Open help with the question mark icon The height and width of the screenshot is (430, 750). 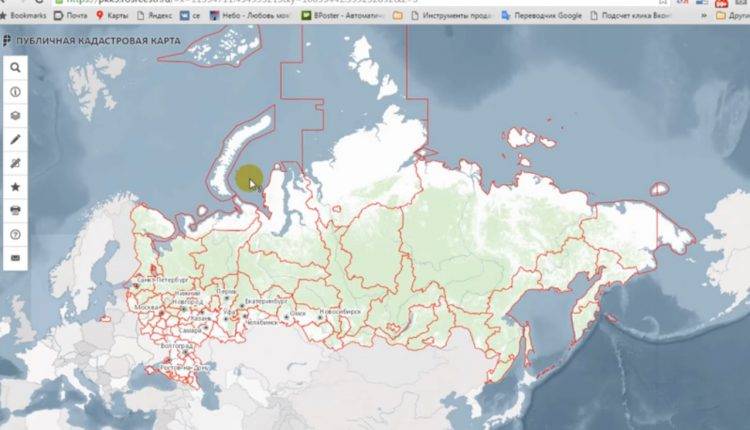click(16, 234)
